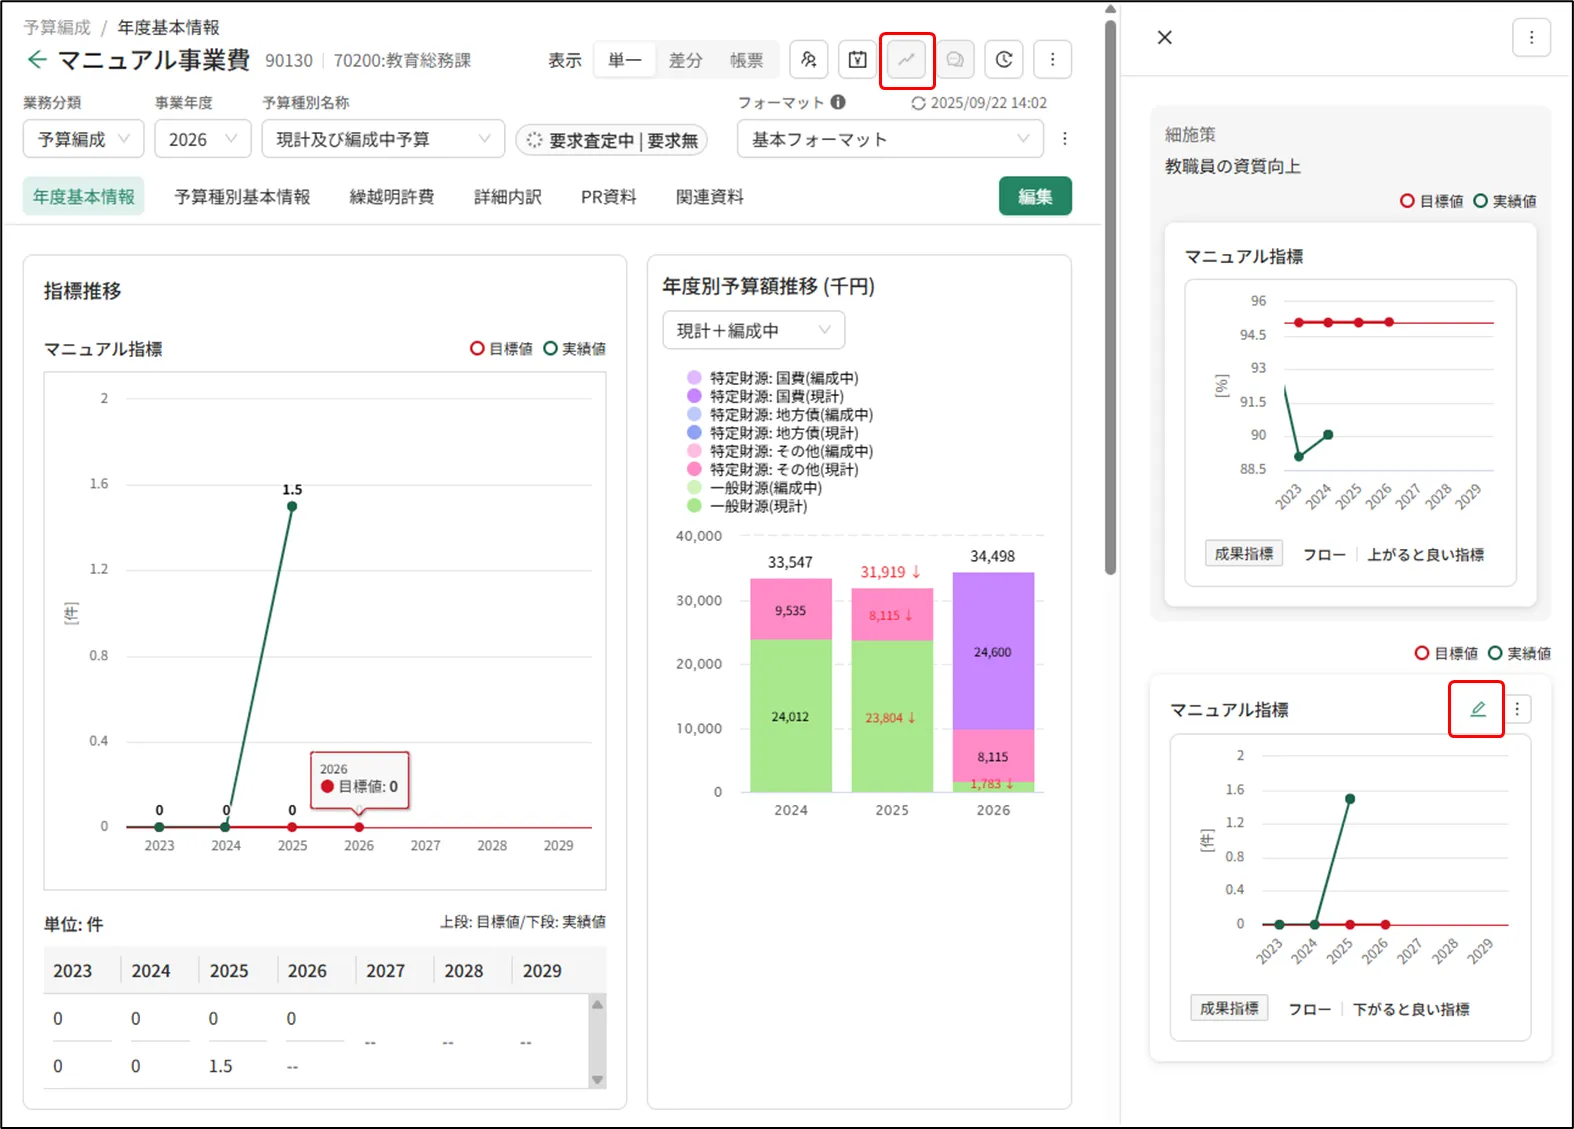Switch to the 予算種別基本情報 tab
Viewport: 1574px width, 1129px height.
(x=242, y=197)
